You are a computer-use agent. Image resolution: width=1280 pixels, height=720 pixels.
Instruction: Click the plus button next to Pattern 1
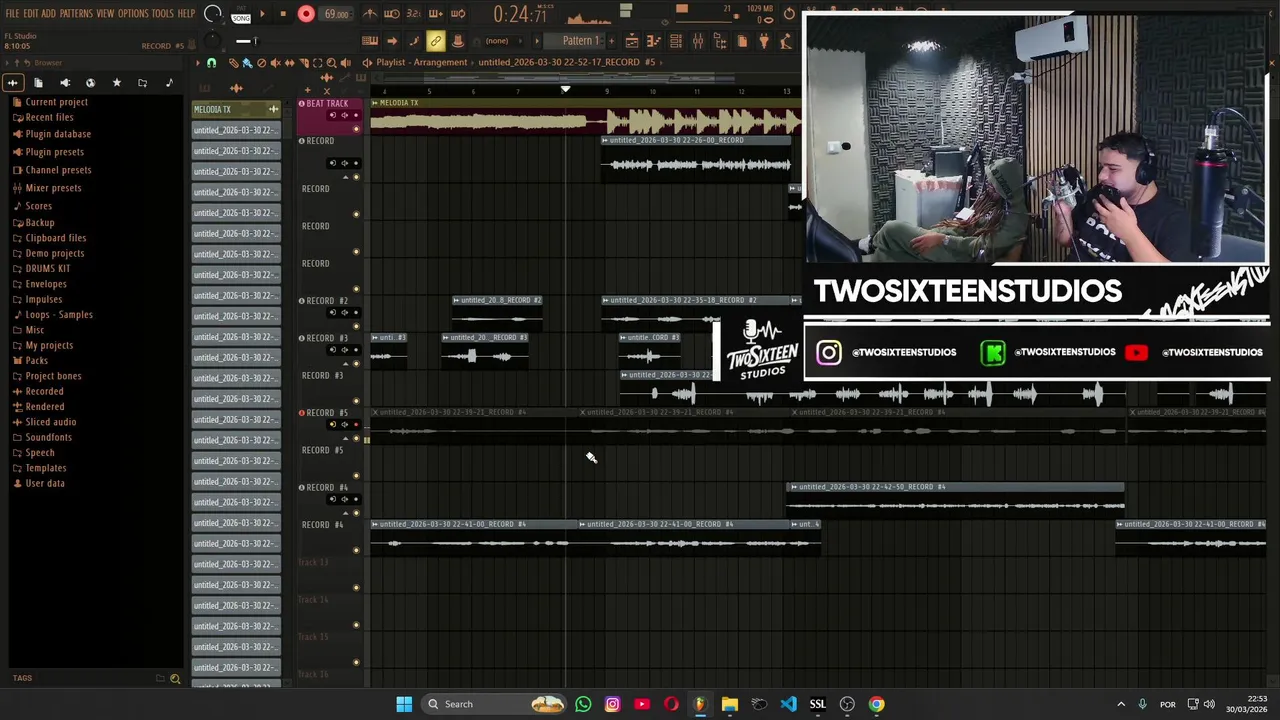coord(611,41)
